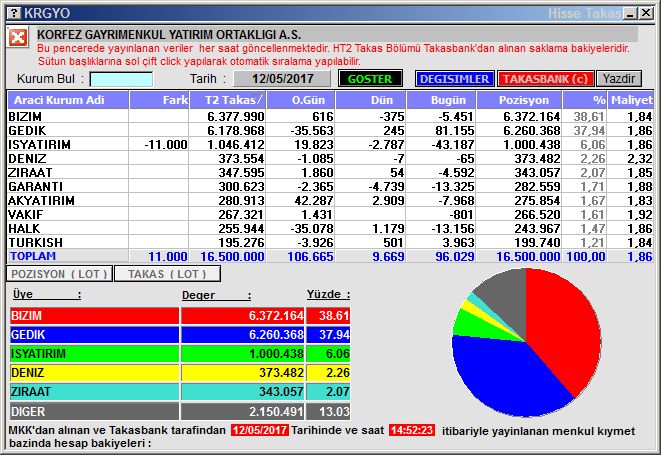Select the GARANTI row in the table
661x455 pixels.
click(330, 186)
